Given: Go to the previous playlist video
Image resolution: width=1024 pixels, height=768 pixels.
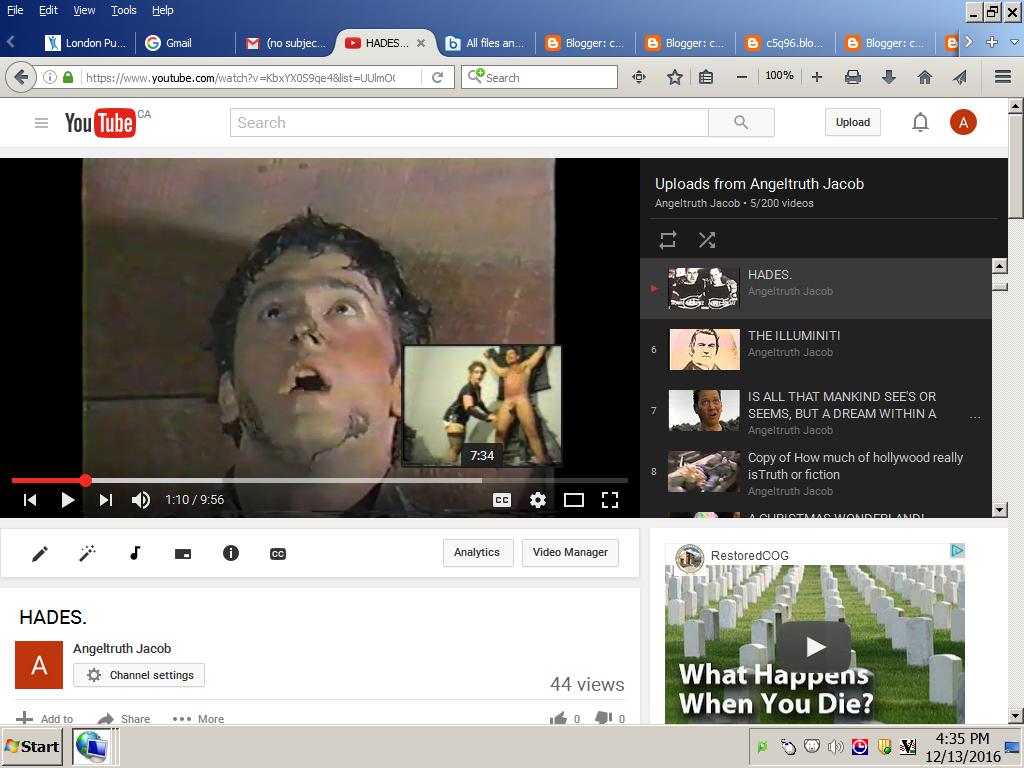Looking at the screenshot, I should [30, 500].
